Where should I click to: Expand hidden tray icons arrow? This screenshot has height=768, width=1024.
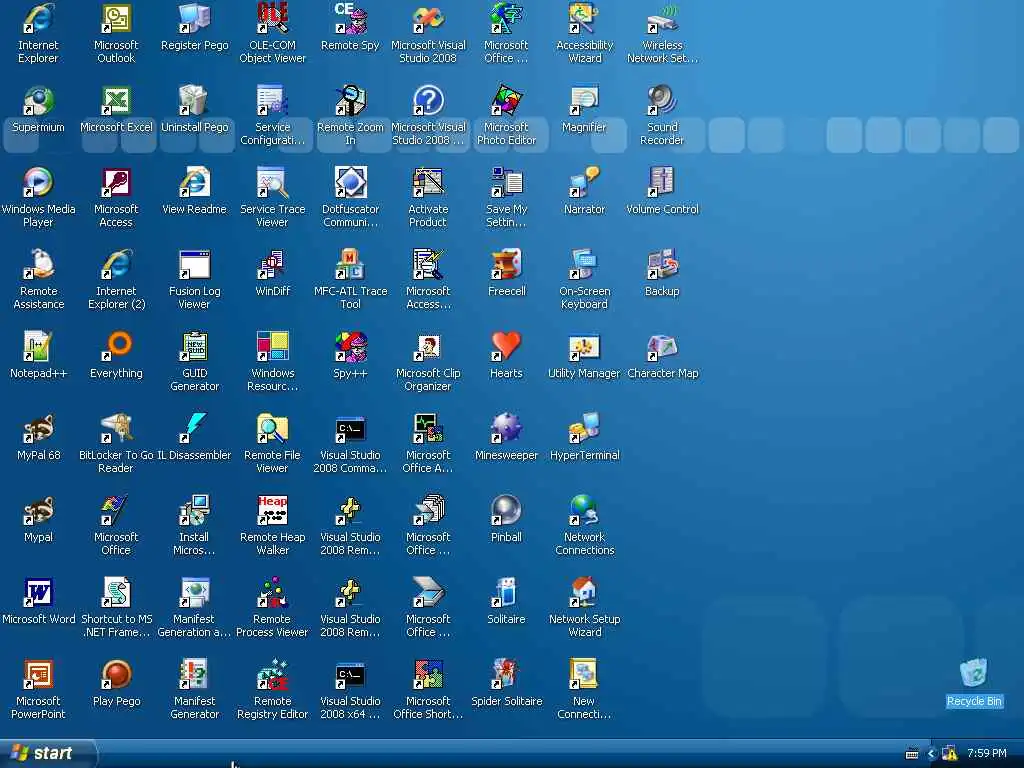931,754
